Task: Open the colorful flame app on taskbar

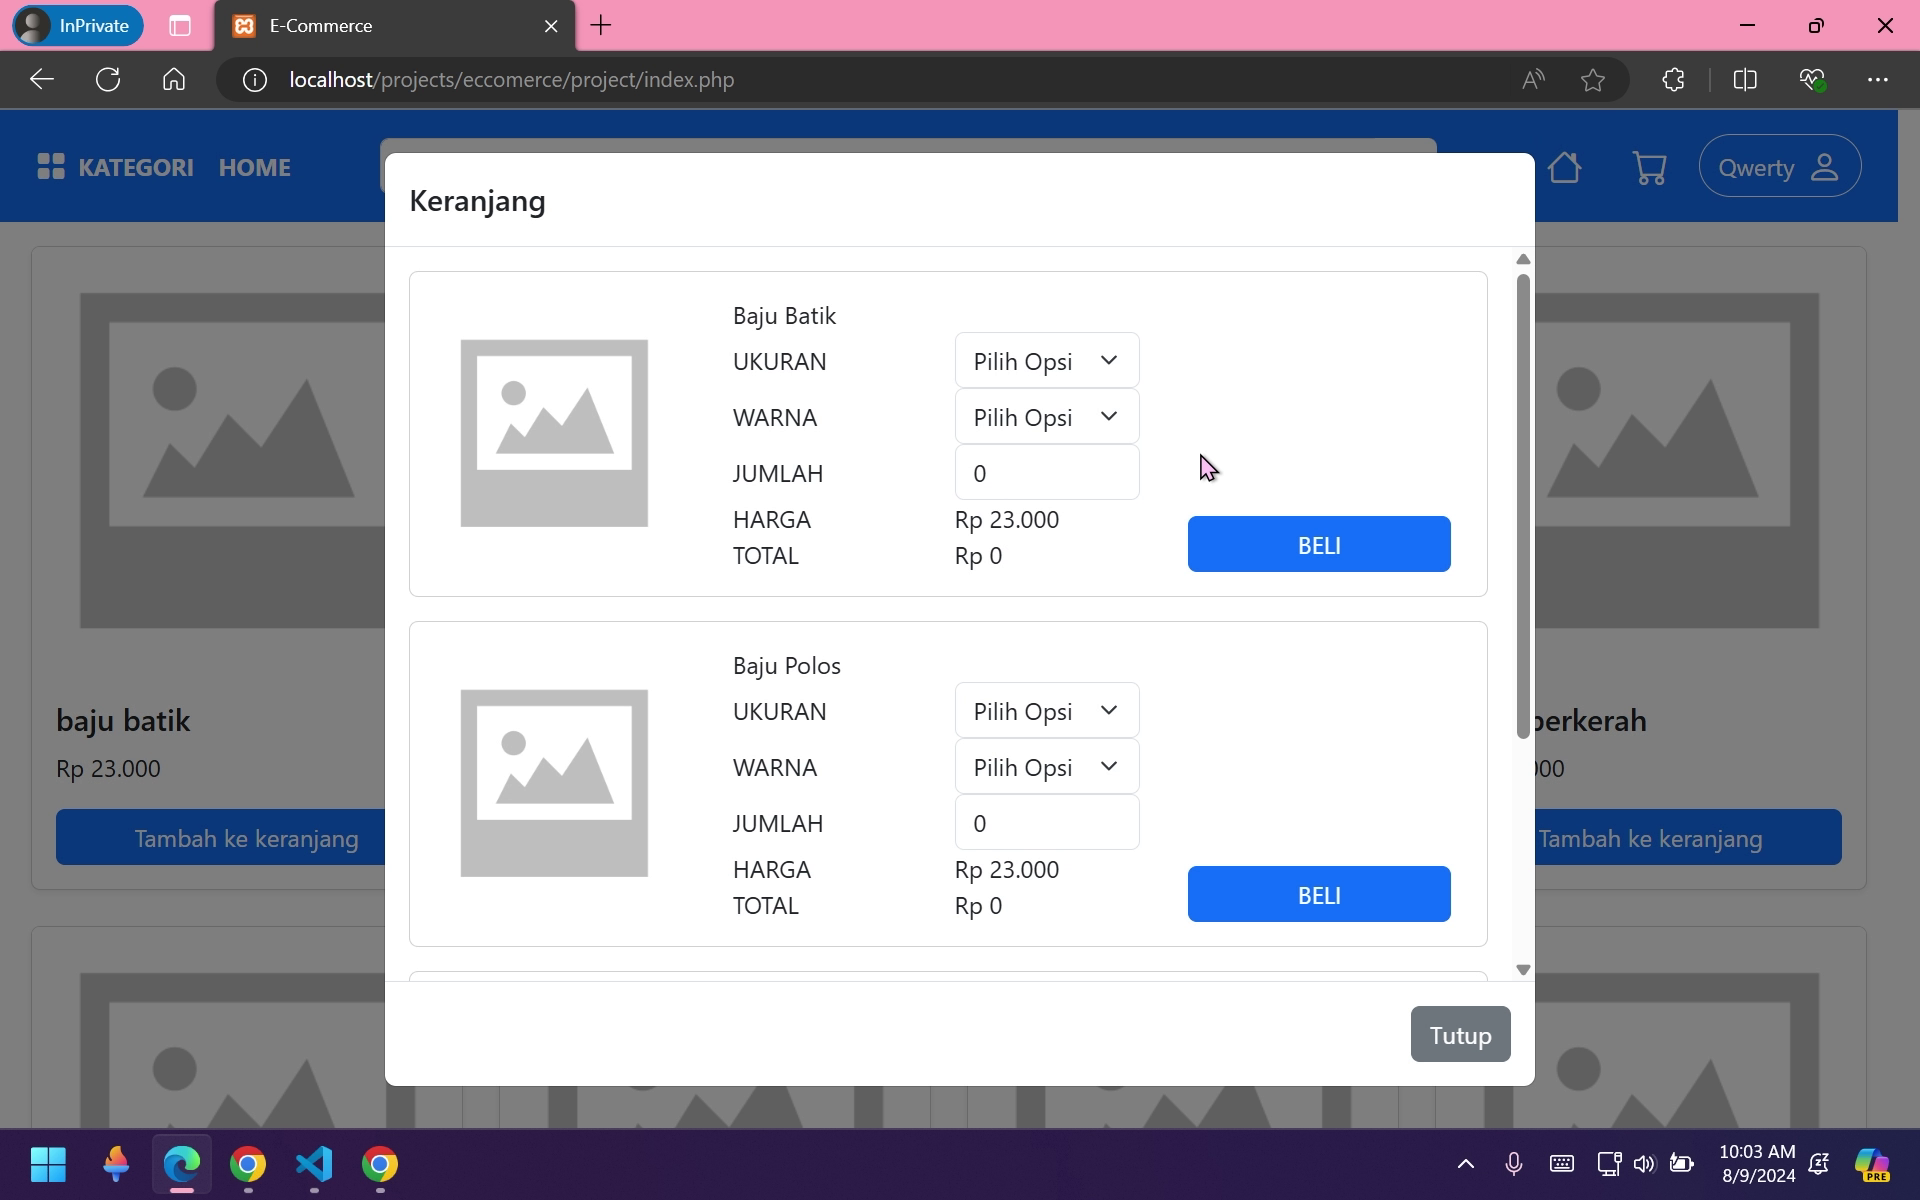Action: (116, 1164)
